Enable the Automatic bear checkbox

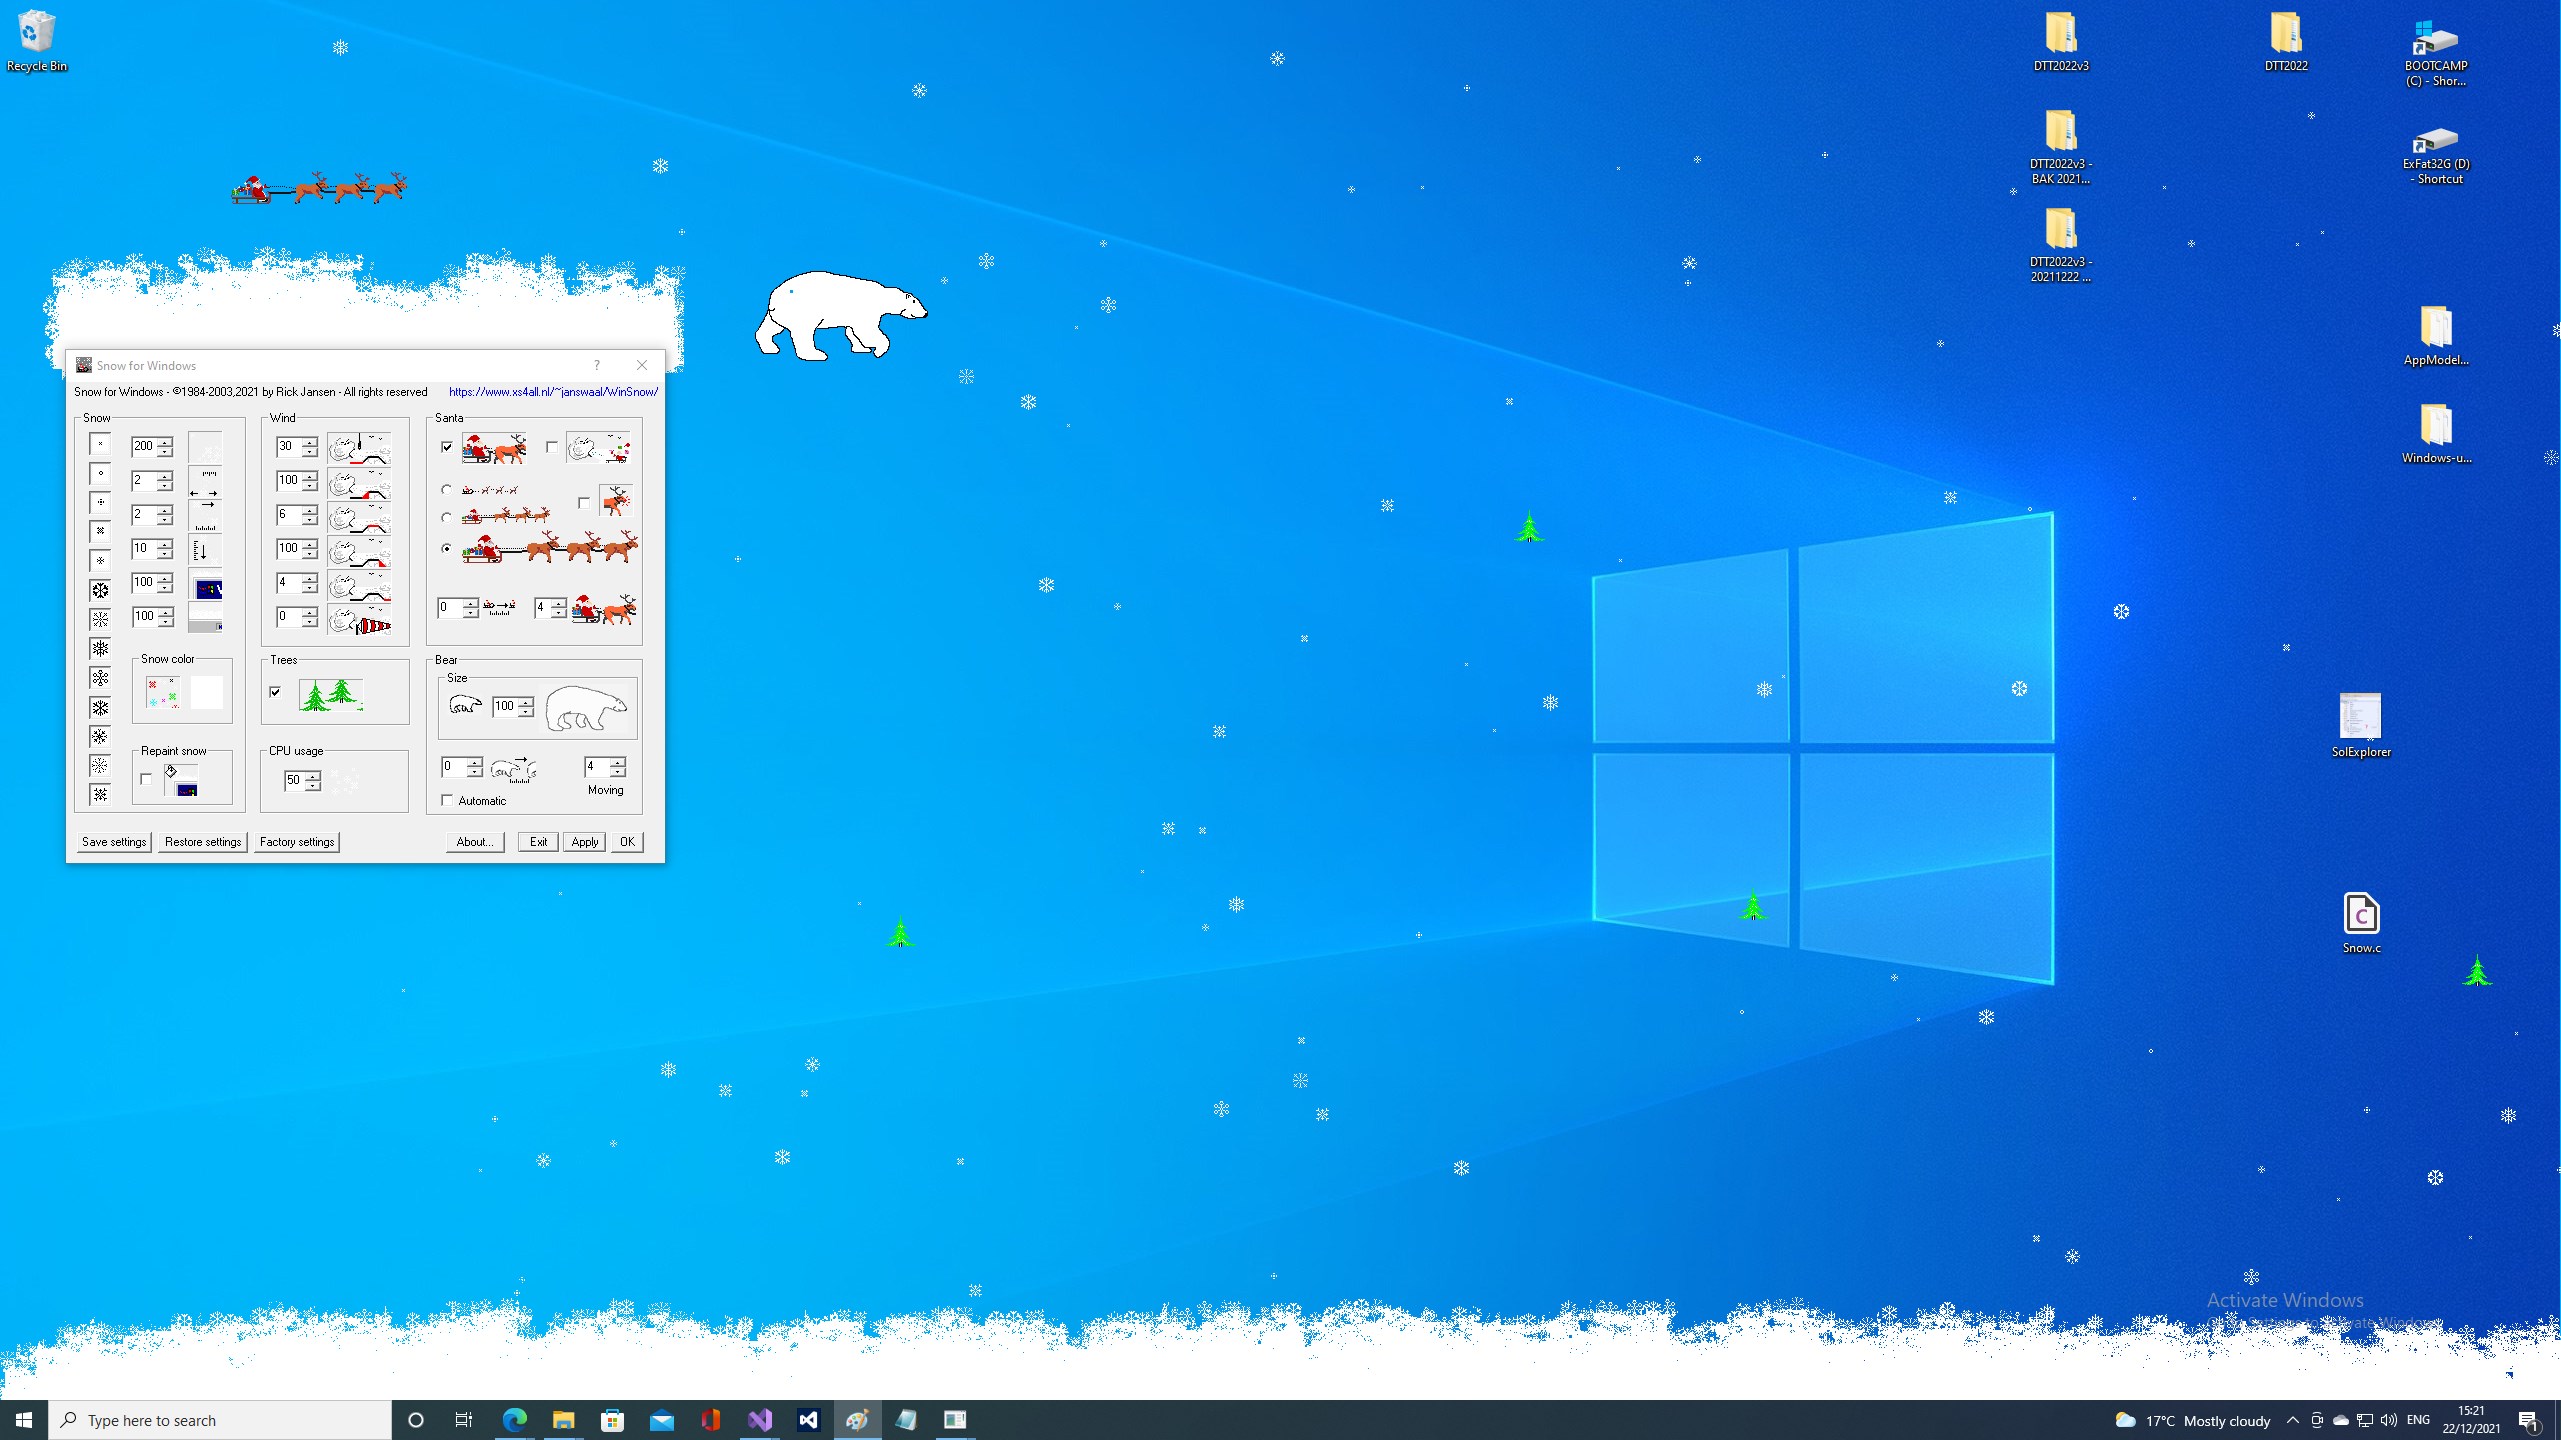(447, 801)
